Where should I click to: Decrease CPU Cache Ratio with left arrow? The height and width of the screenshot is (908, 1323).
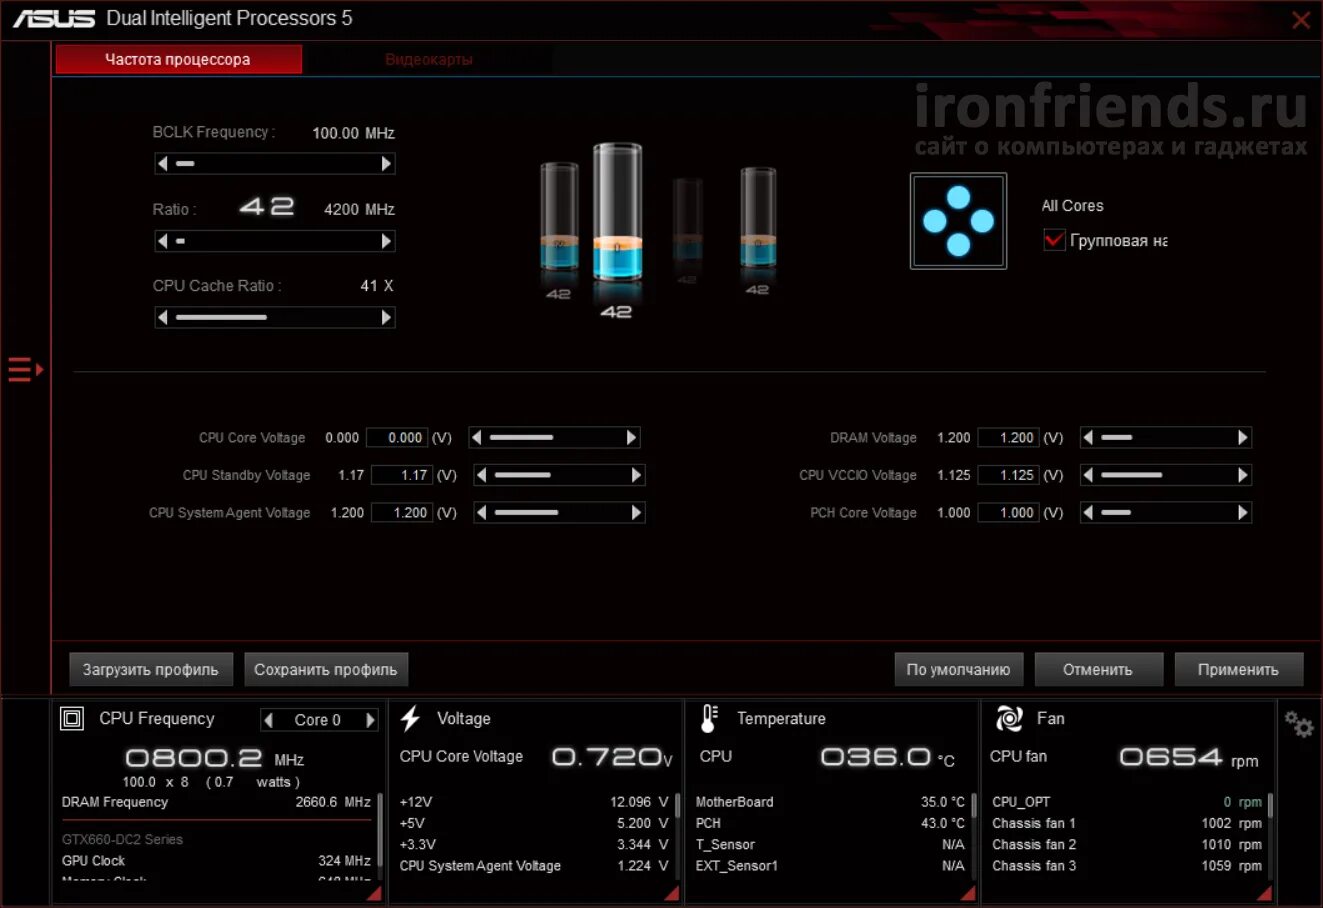tap(163, 317)
